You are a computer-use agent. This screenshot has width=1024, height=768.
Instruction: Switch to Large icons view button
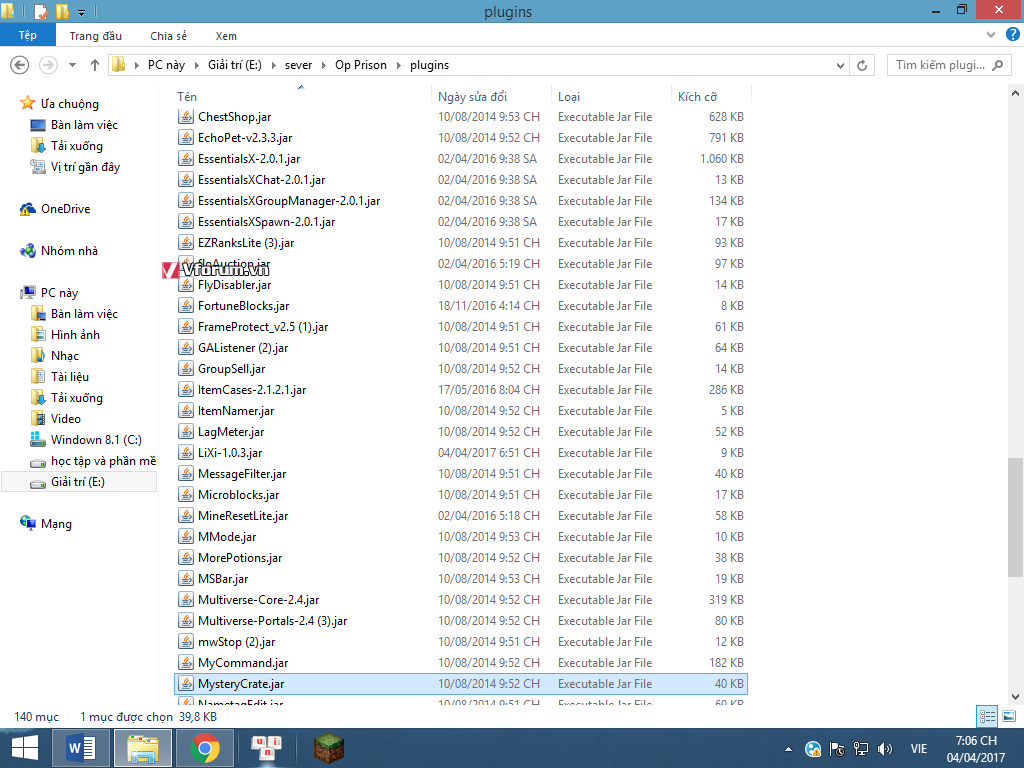pos(1009,716)
